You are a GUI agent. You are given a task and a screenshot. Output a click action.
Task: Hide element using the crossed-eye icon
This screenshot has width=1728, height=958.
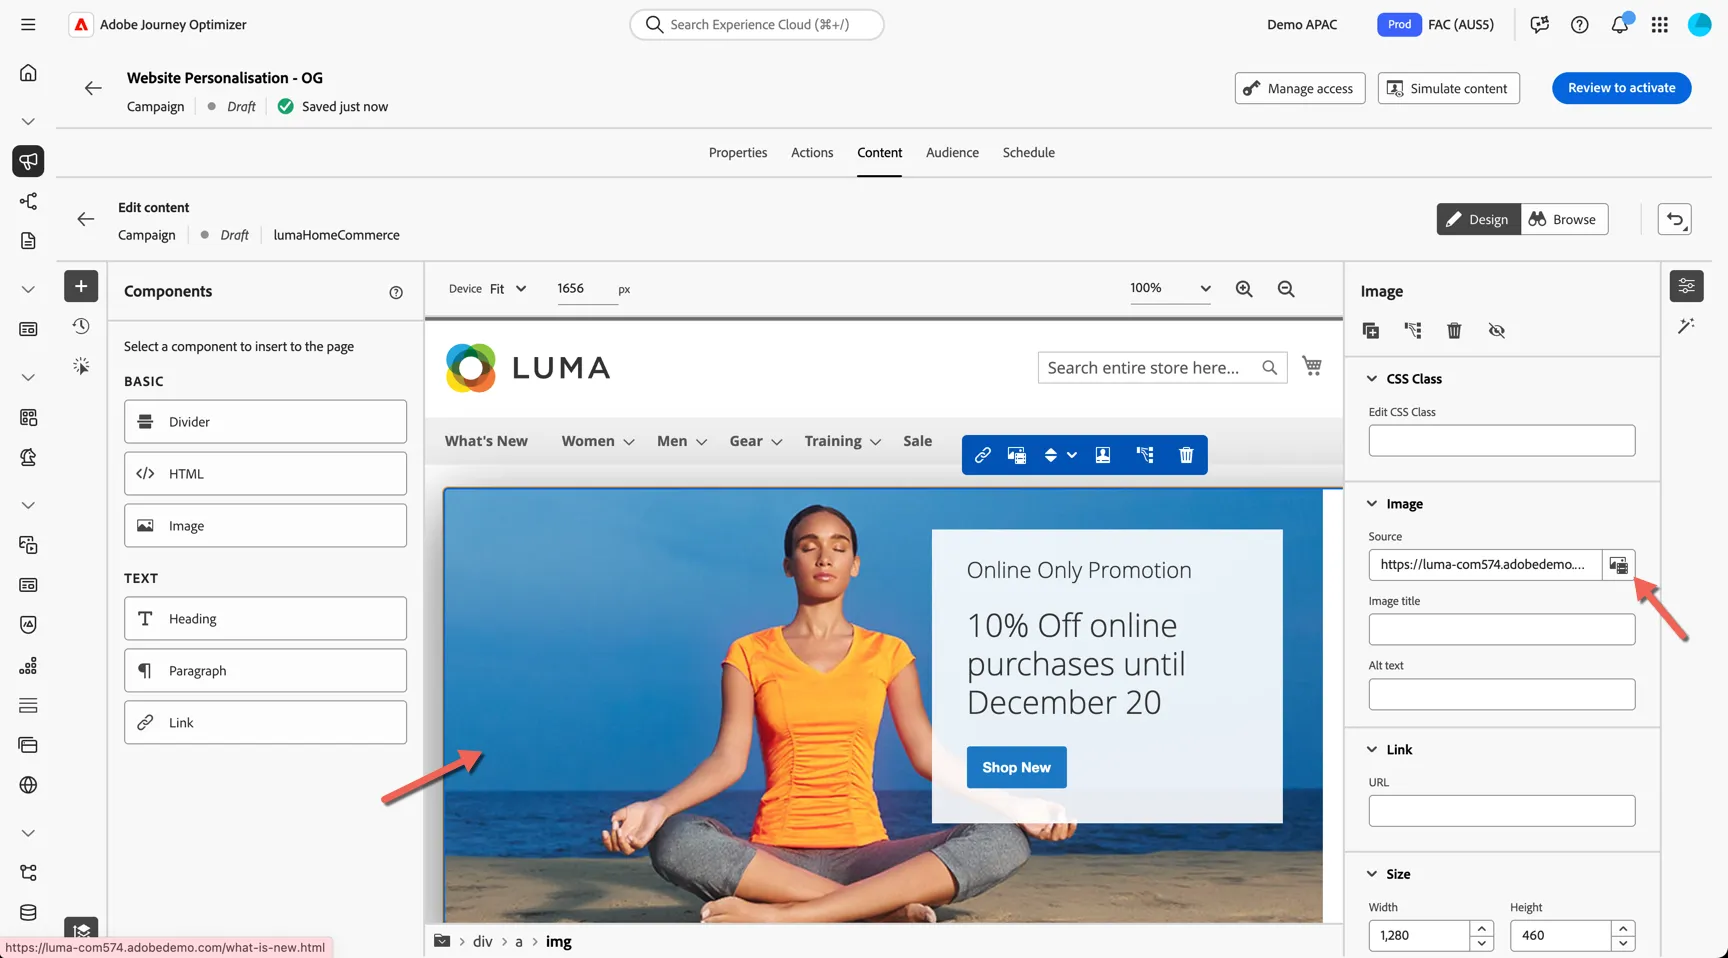[x=1496, y=330]
